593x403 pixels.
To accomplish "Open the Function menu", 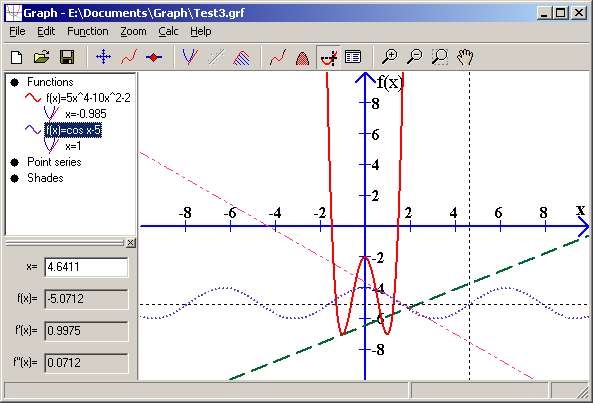I will tap(88, 31).
